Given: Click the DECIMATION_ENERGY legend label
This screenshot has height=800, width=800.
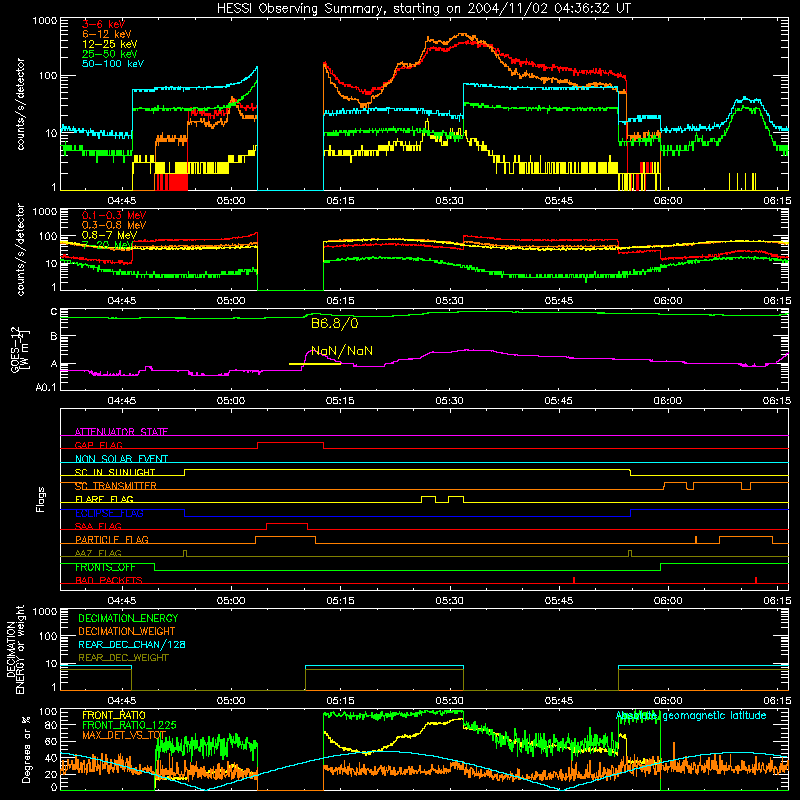Looking at the screenshot, I should point(128,618).
